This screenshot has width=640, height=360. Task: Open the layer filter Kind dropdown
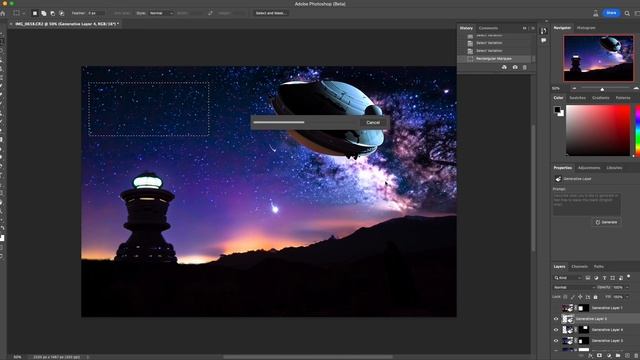click(568, 278)
